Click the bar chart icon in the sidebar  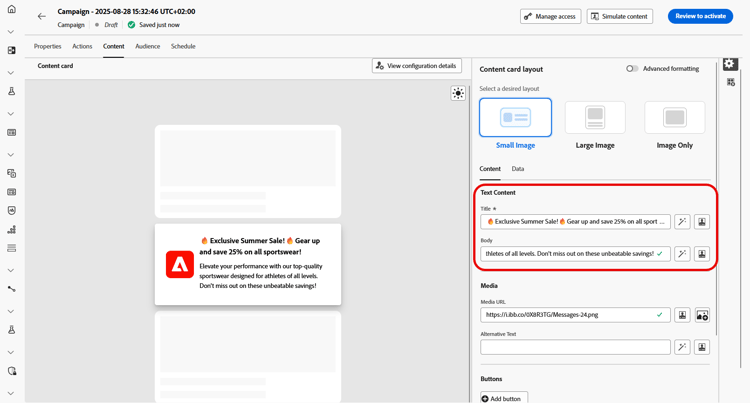11,229
